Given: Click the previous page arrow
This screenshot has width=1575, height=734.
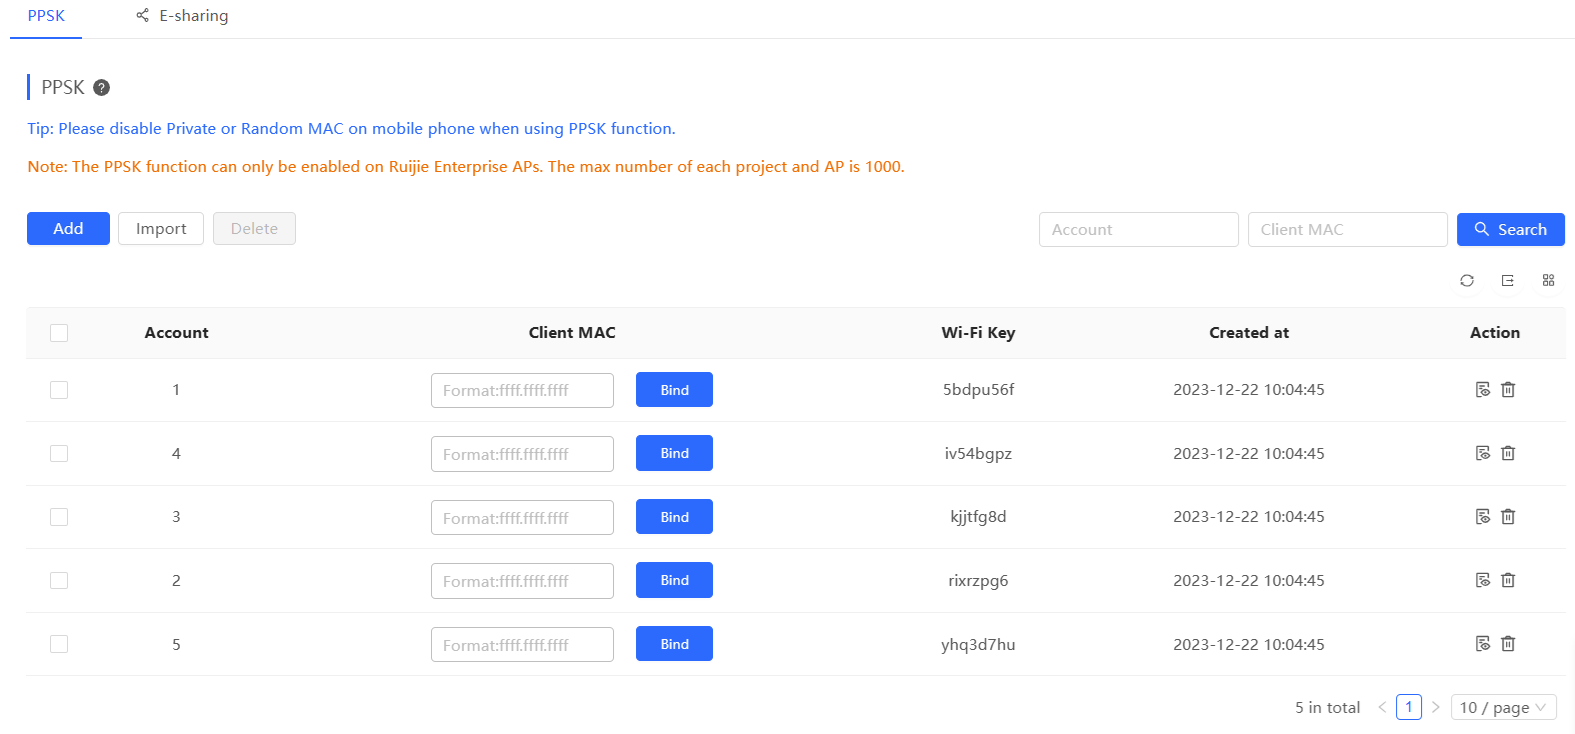Looking at the screenshot, I should tap(1382, 707).
